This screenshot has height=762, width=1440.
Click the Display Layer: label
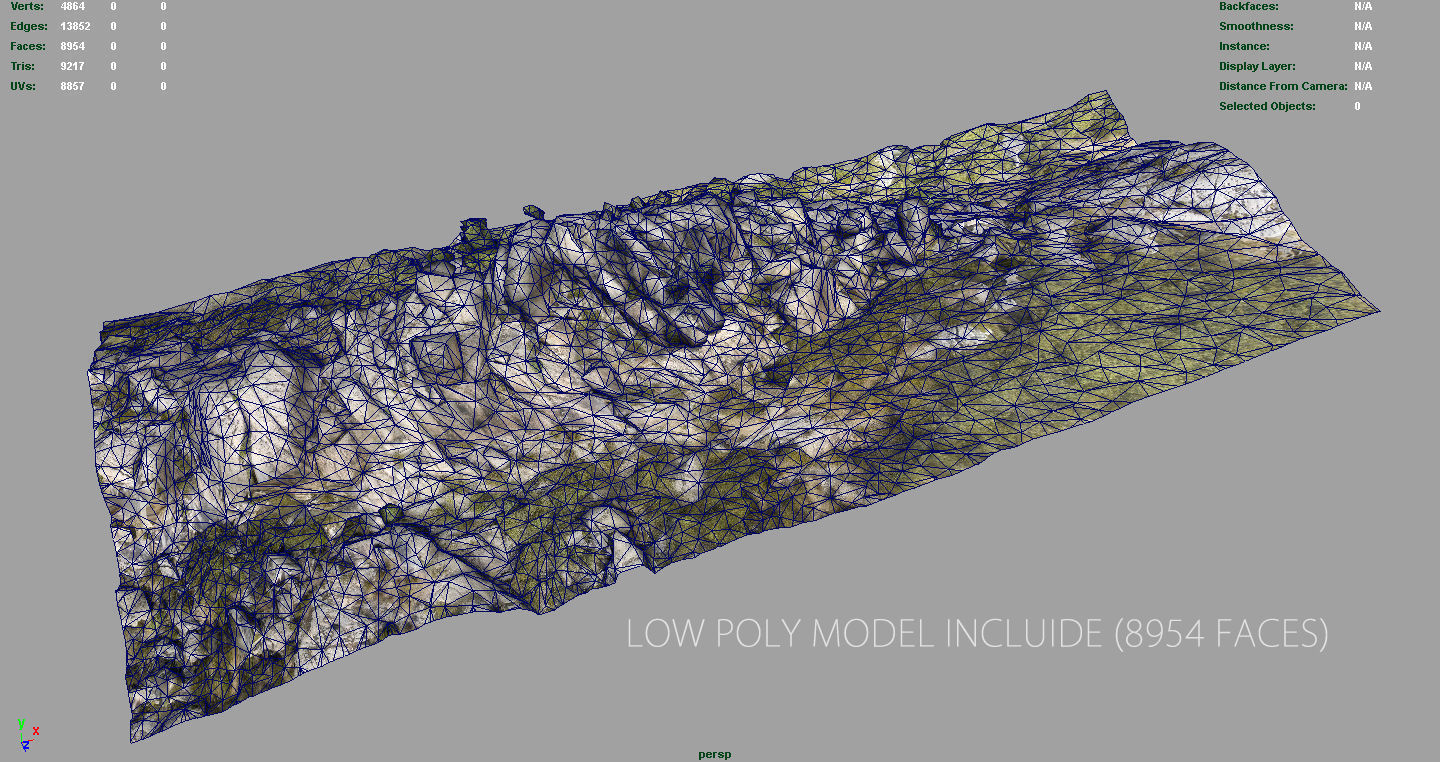(1257, 66)
